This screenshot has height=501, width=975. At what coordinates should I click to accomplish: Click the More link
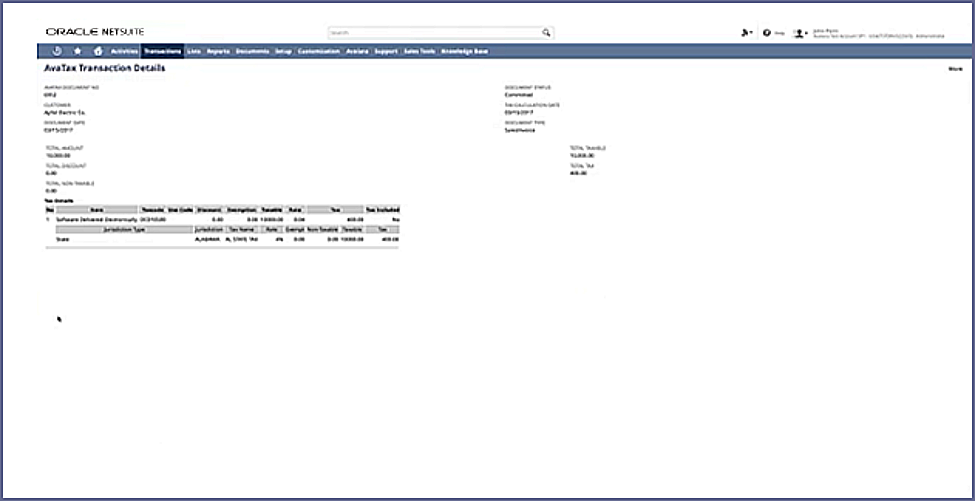[955, 69]
